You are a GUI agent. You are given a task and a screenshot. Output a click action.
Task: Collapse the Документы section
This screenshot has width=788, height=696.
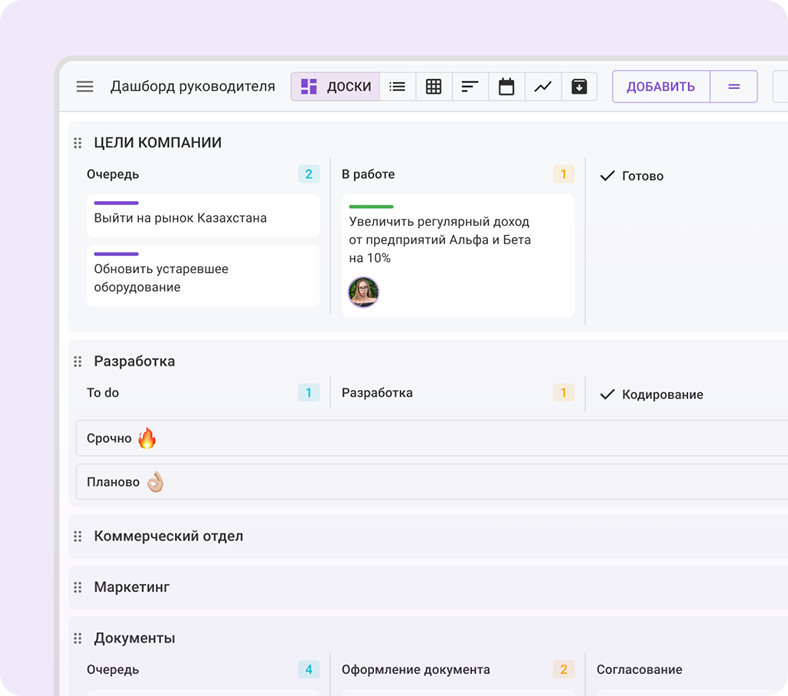coord(134,638)
